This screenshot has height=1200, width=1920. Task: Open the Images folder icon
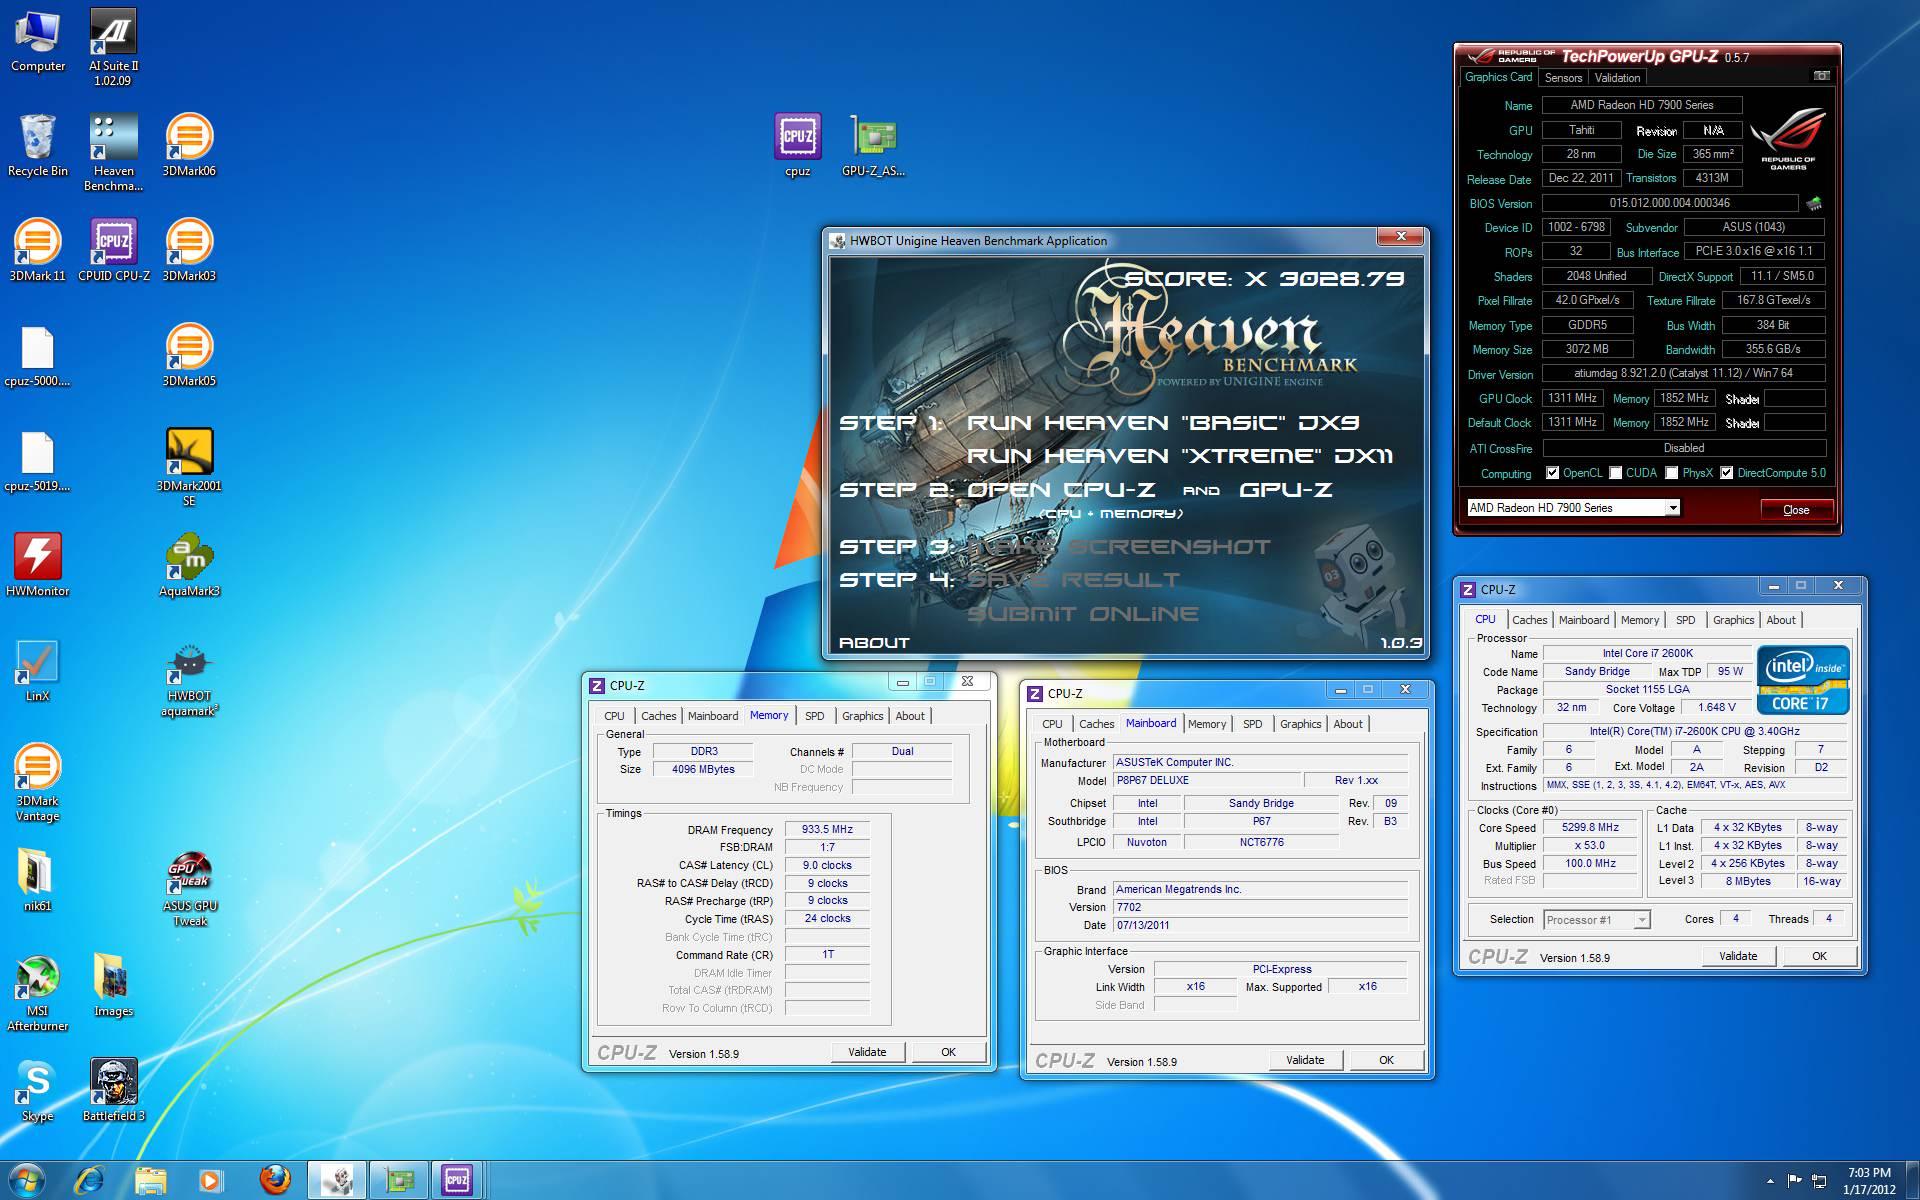[x=113, y=985]
